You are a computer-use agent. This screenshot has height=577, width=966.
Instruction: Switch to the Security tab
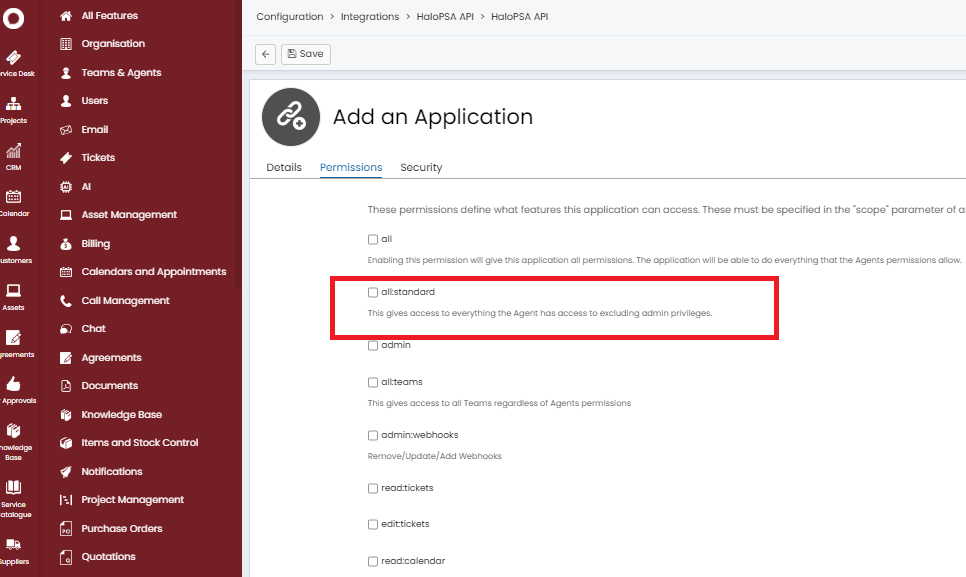(421, 167)
